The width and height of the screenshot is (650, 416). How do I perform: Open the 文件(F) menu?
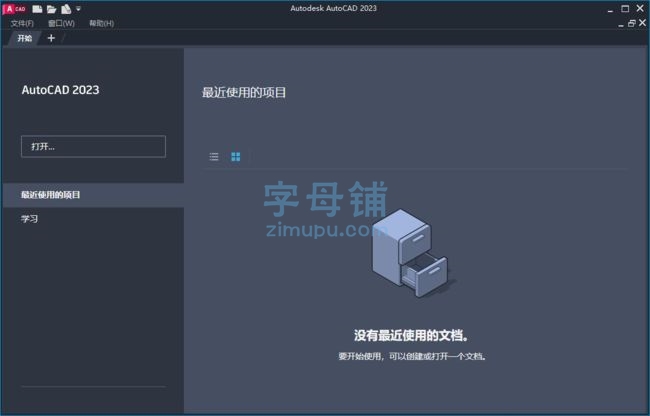[22, 23]
